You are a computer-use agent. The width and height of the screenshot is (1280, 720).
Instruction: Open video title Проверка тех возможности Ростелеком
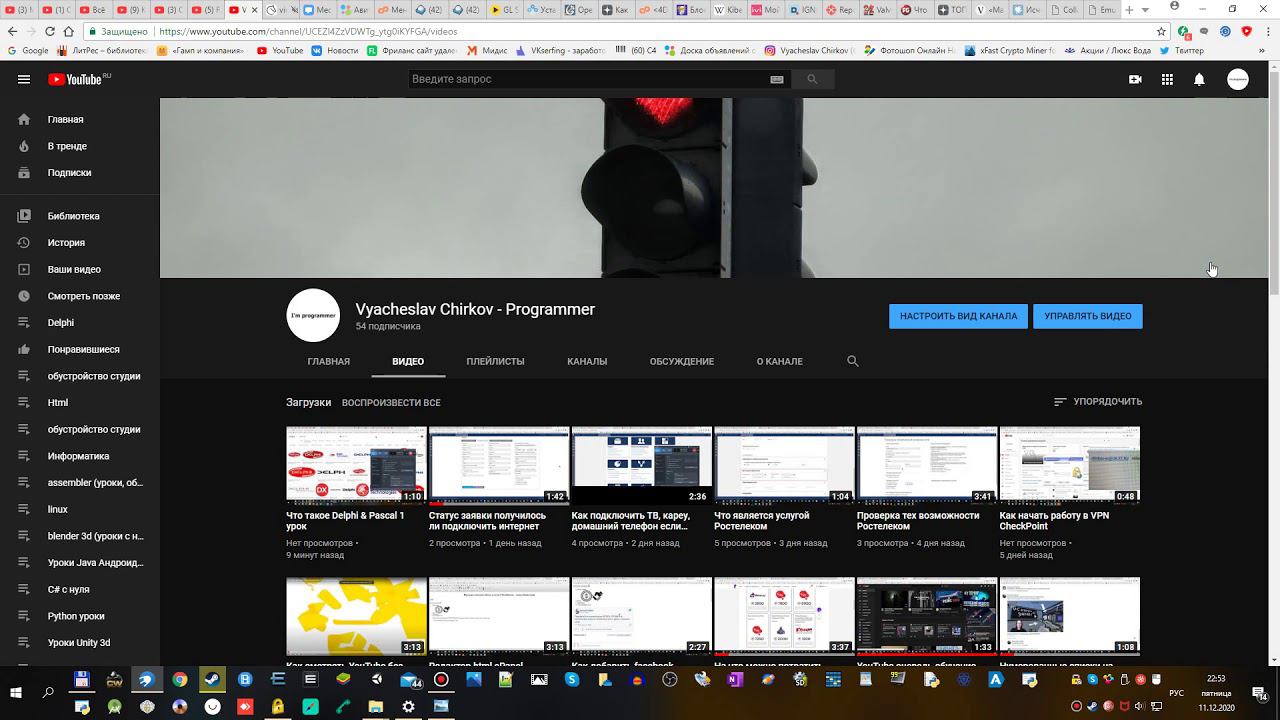(918, 521)
